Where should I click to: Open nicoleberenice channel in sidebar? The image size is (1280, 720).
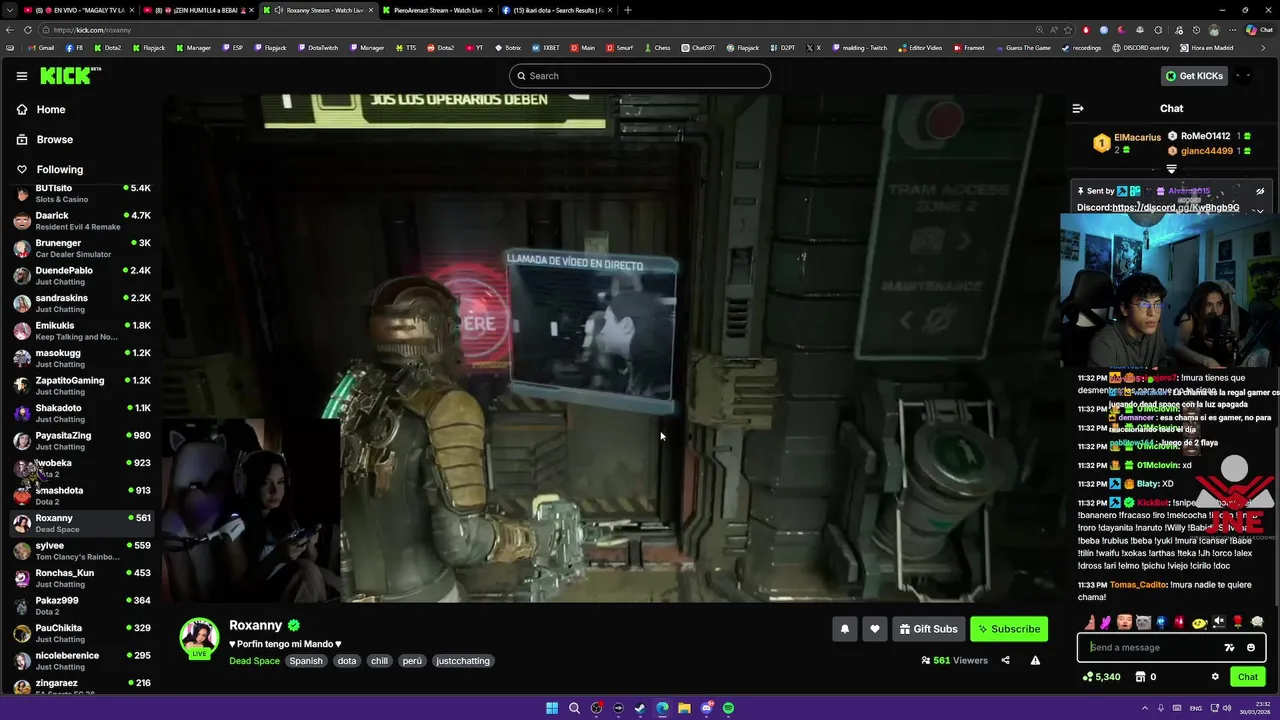click(x=82, y=661)
